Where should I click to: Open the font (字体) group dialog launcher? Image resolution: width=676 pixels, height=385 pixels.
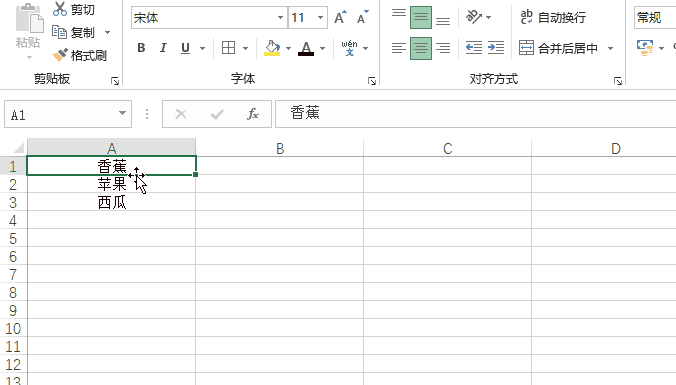pyautogui.click(x=372, y=81)
